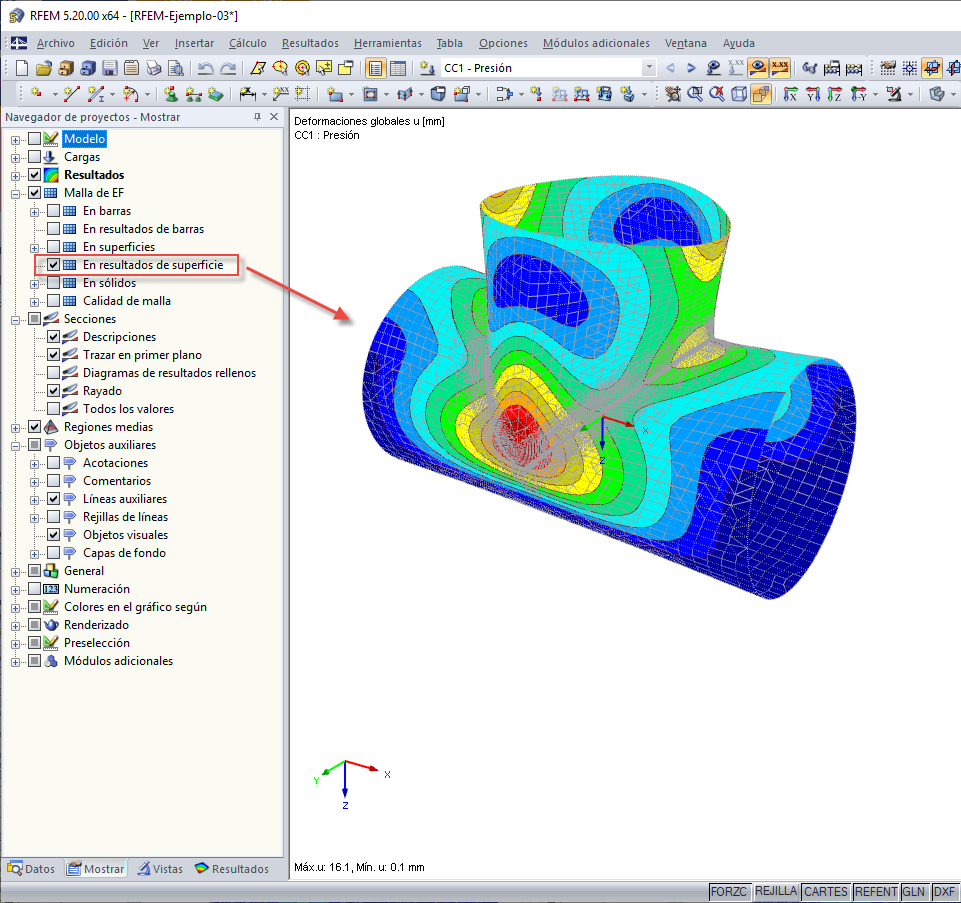Activate solid transparent display model icon

point(761,94)
